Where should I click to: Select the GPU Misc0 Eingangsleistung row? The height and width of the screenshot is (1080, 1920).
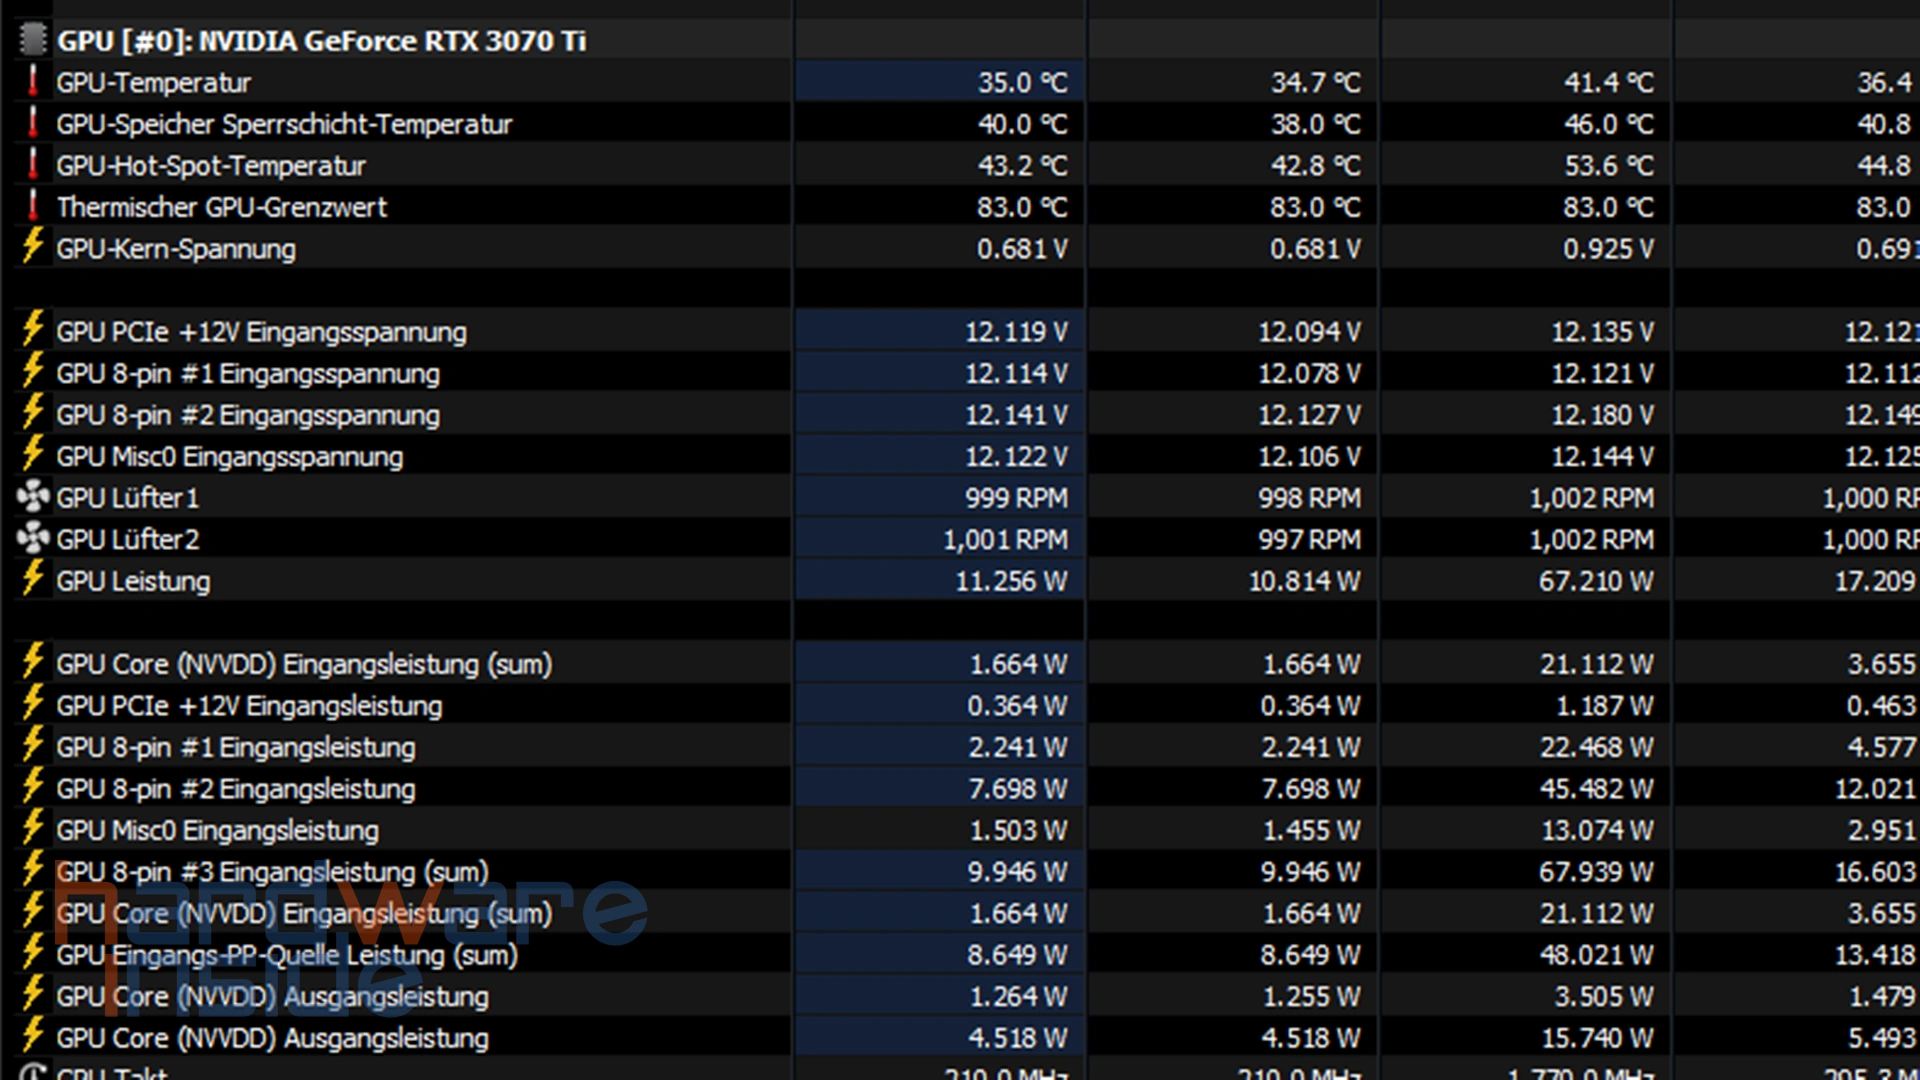tap(217, 830)
